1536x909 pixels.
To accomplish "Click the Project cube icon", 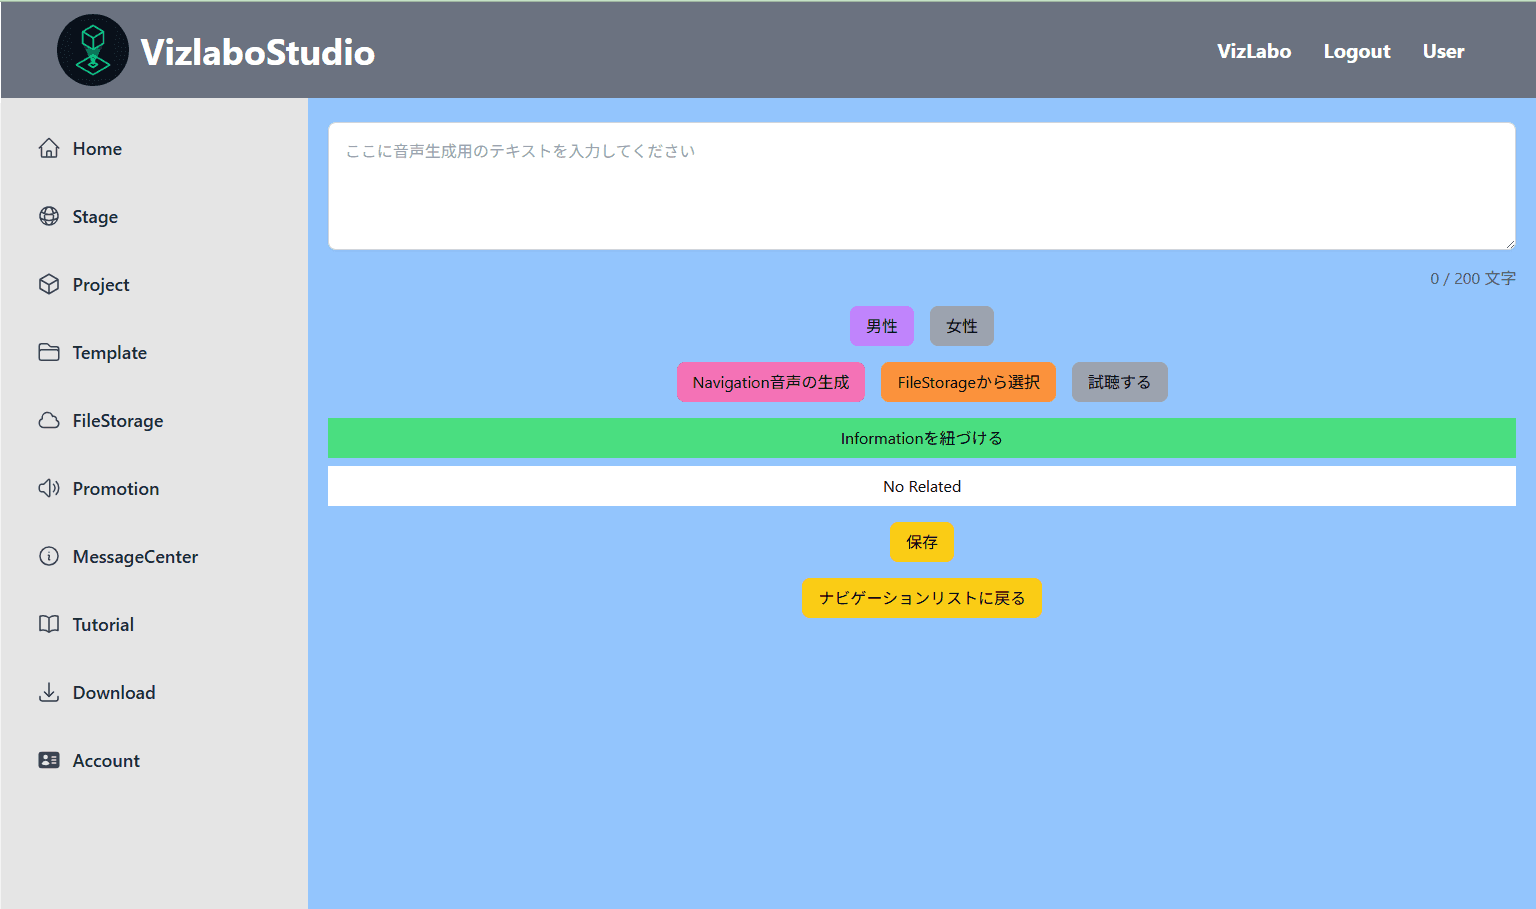I will pos(49,284).
